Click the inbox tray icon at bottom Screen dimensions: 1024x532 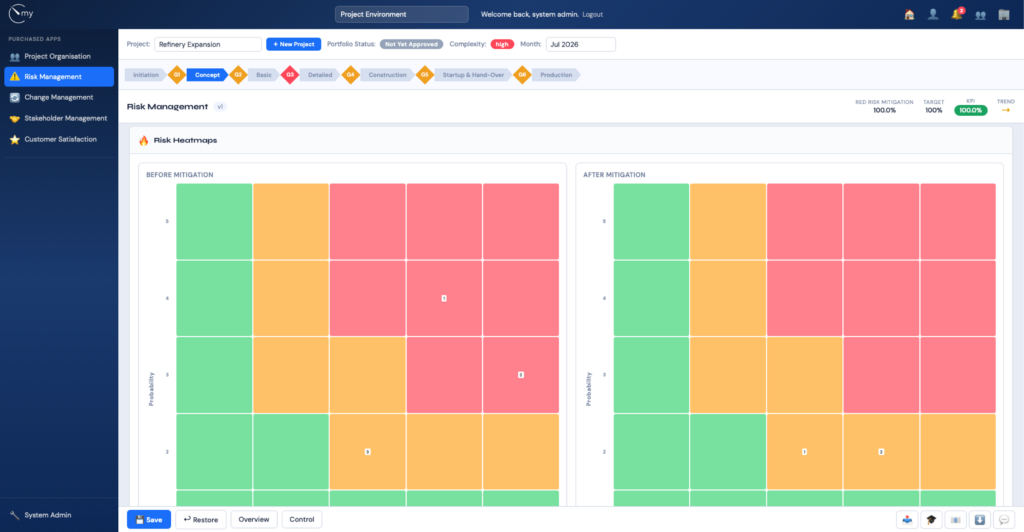coord(907,520)
